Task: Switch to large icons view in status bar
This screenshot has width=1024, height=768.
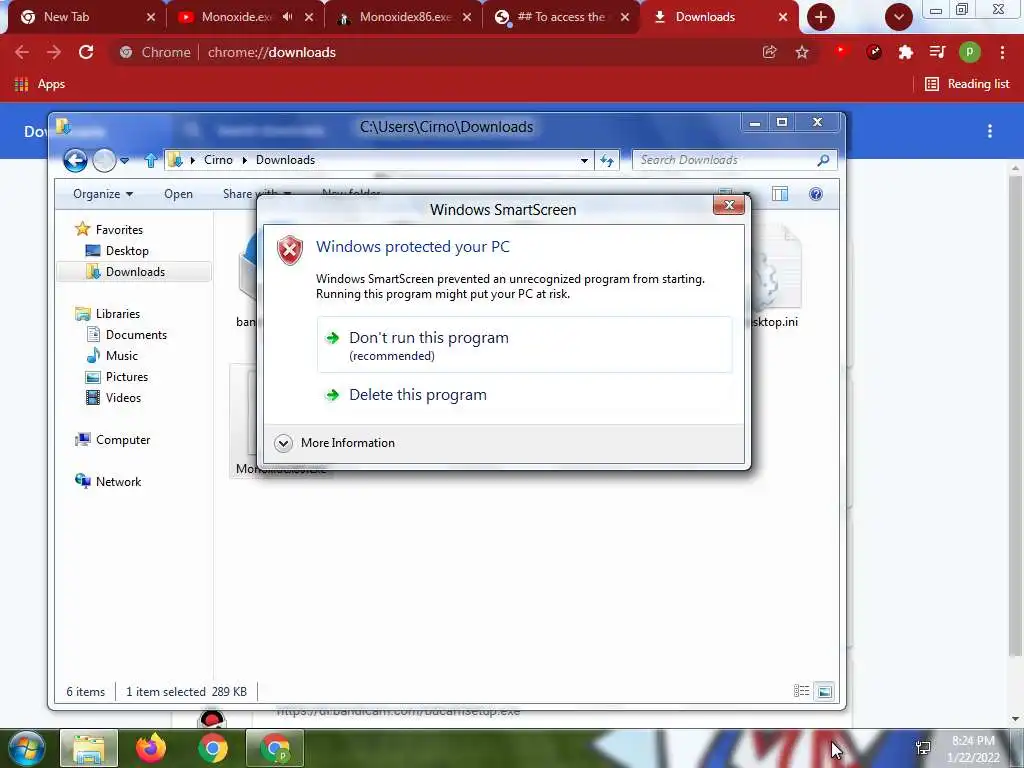Action: tap(825, 691)
